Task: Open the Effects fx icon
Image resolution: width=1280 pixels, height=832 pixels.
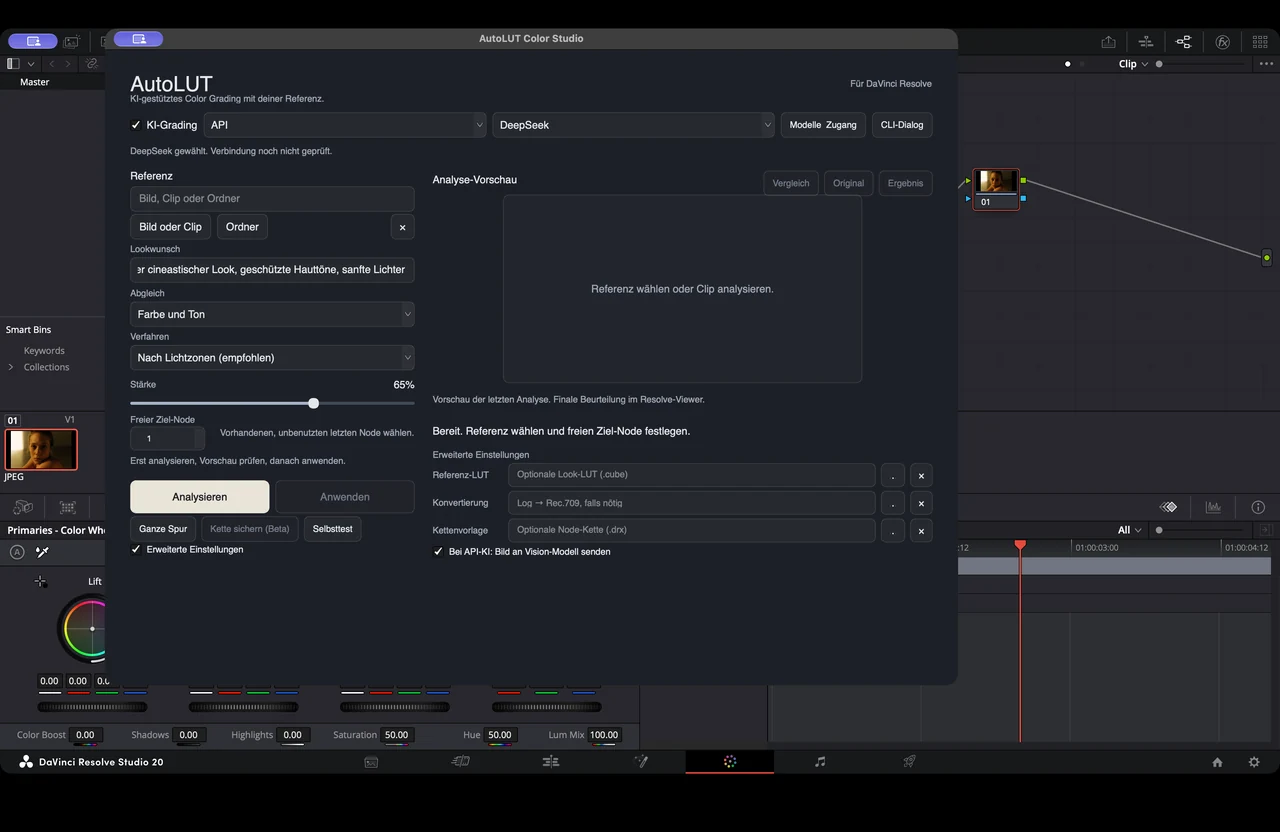Action: pos(1222,41)
